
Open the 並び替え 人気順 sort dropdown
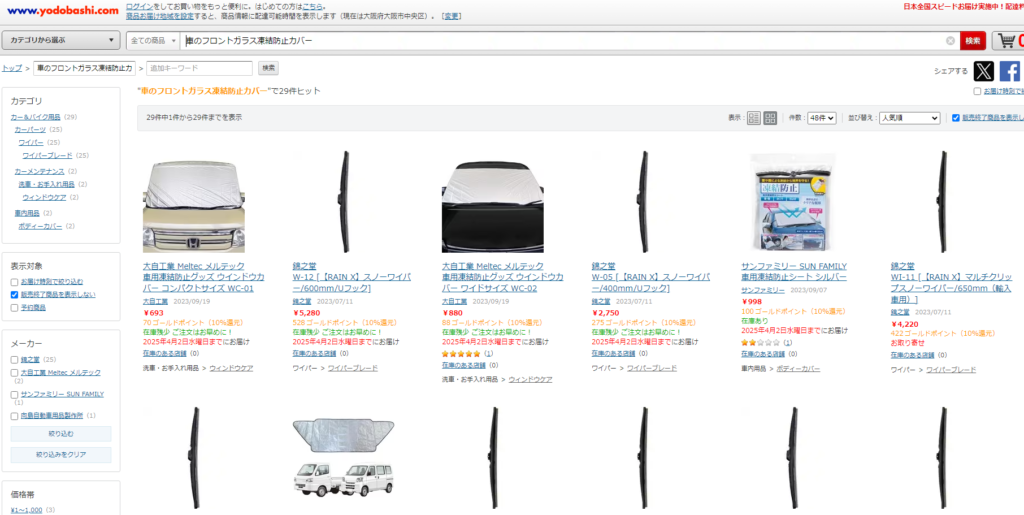(910, 118)
